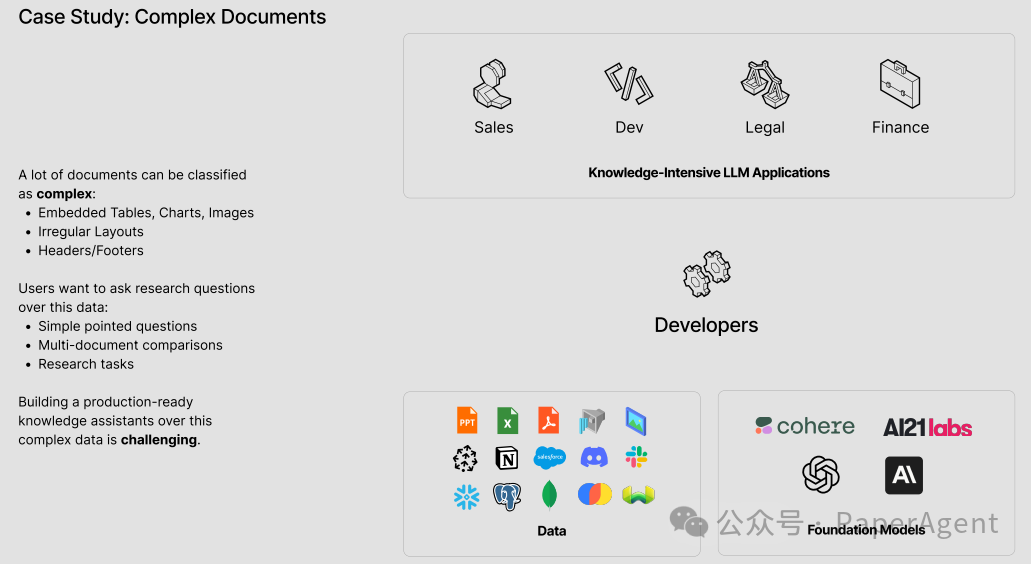Open the Slack logo icon
The width and height of the screenshot is (1031, 564).
[636, 458]
